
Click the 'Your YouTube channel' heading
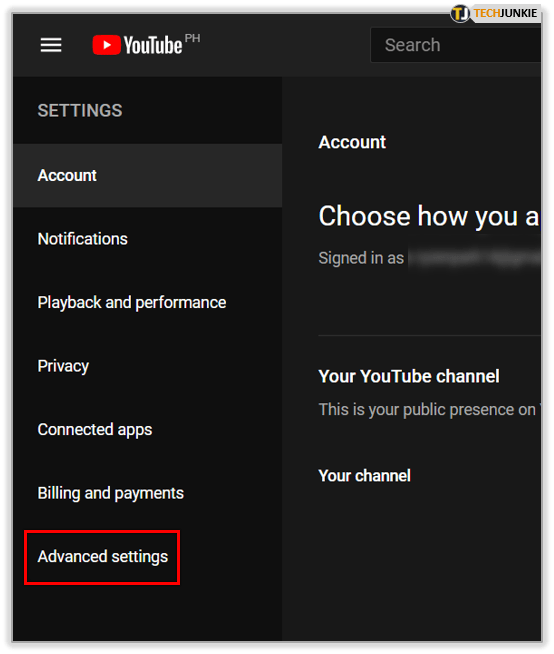[x=409, y=376]
